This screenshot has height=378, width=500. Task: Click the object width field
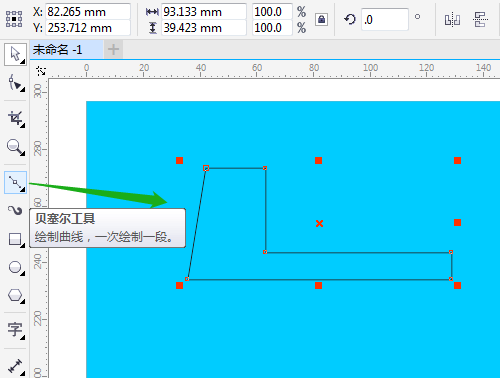tap(204, 12)
